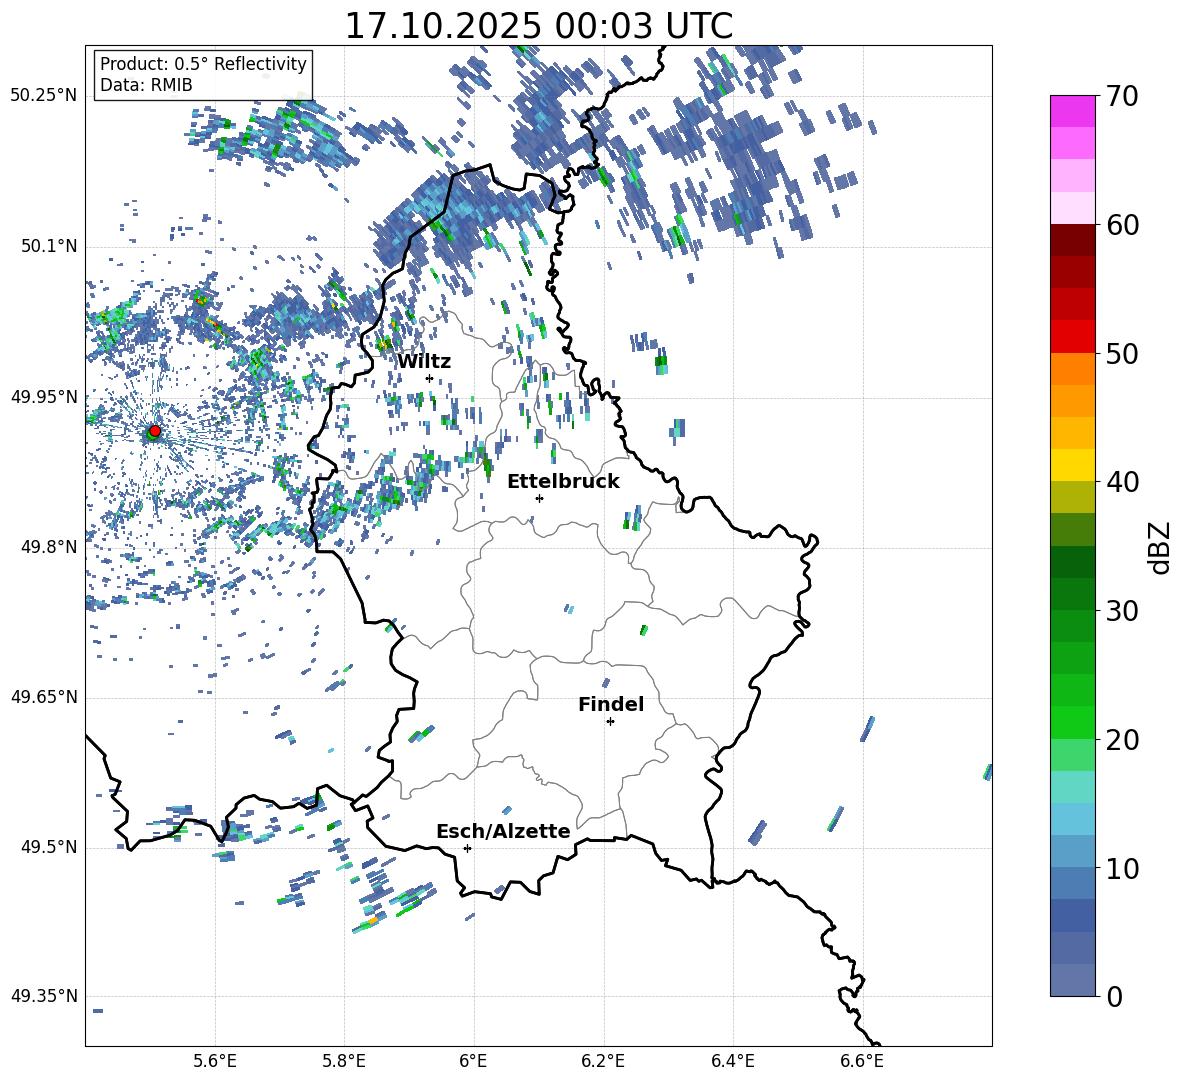
Task: Click the 6°E longitude label
Action: [473, 1061]
